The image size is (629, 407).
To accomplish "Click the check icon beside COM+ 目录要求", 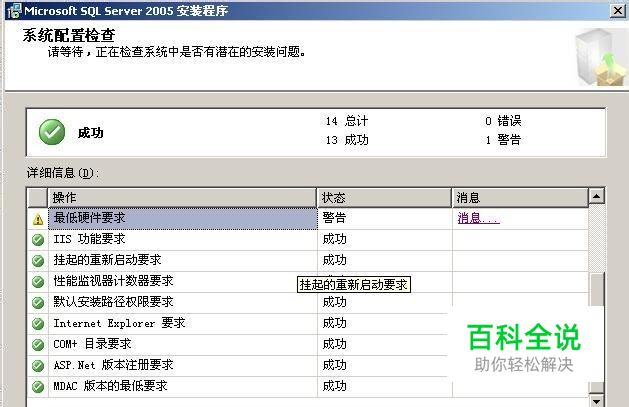I will 38,344.
